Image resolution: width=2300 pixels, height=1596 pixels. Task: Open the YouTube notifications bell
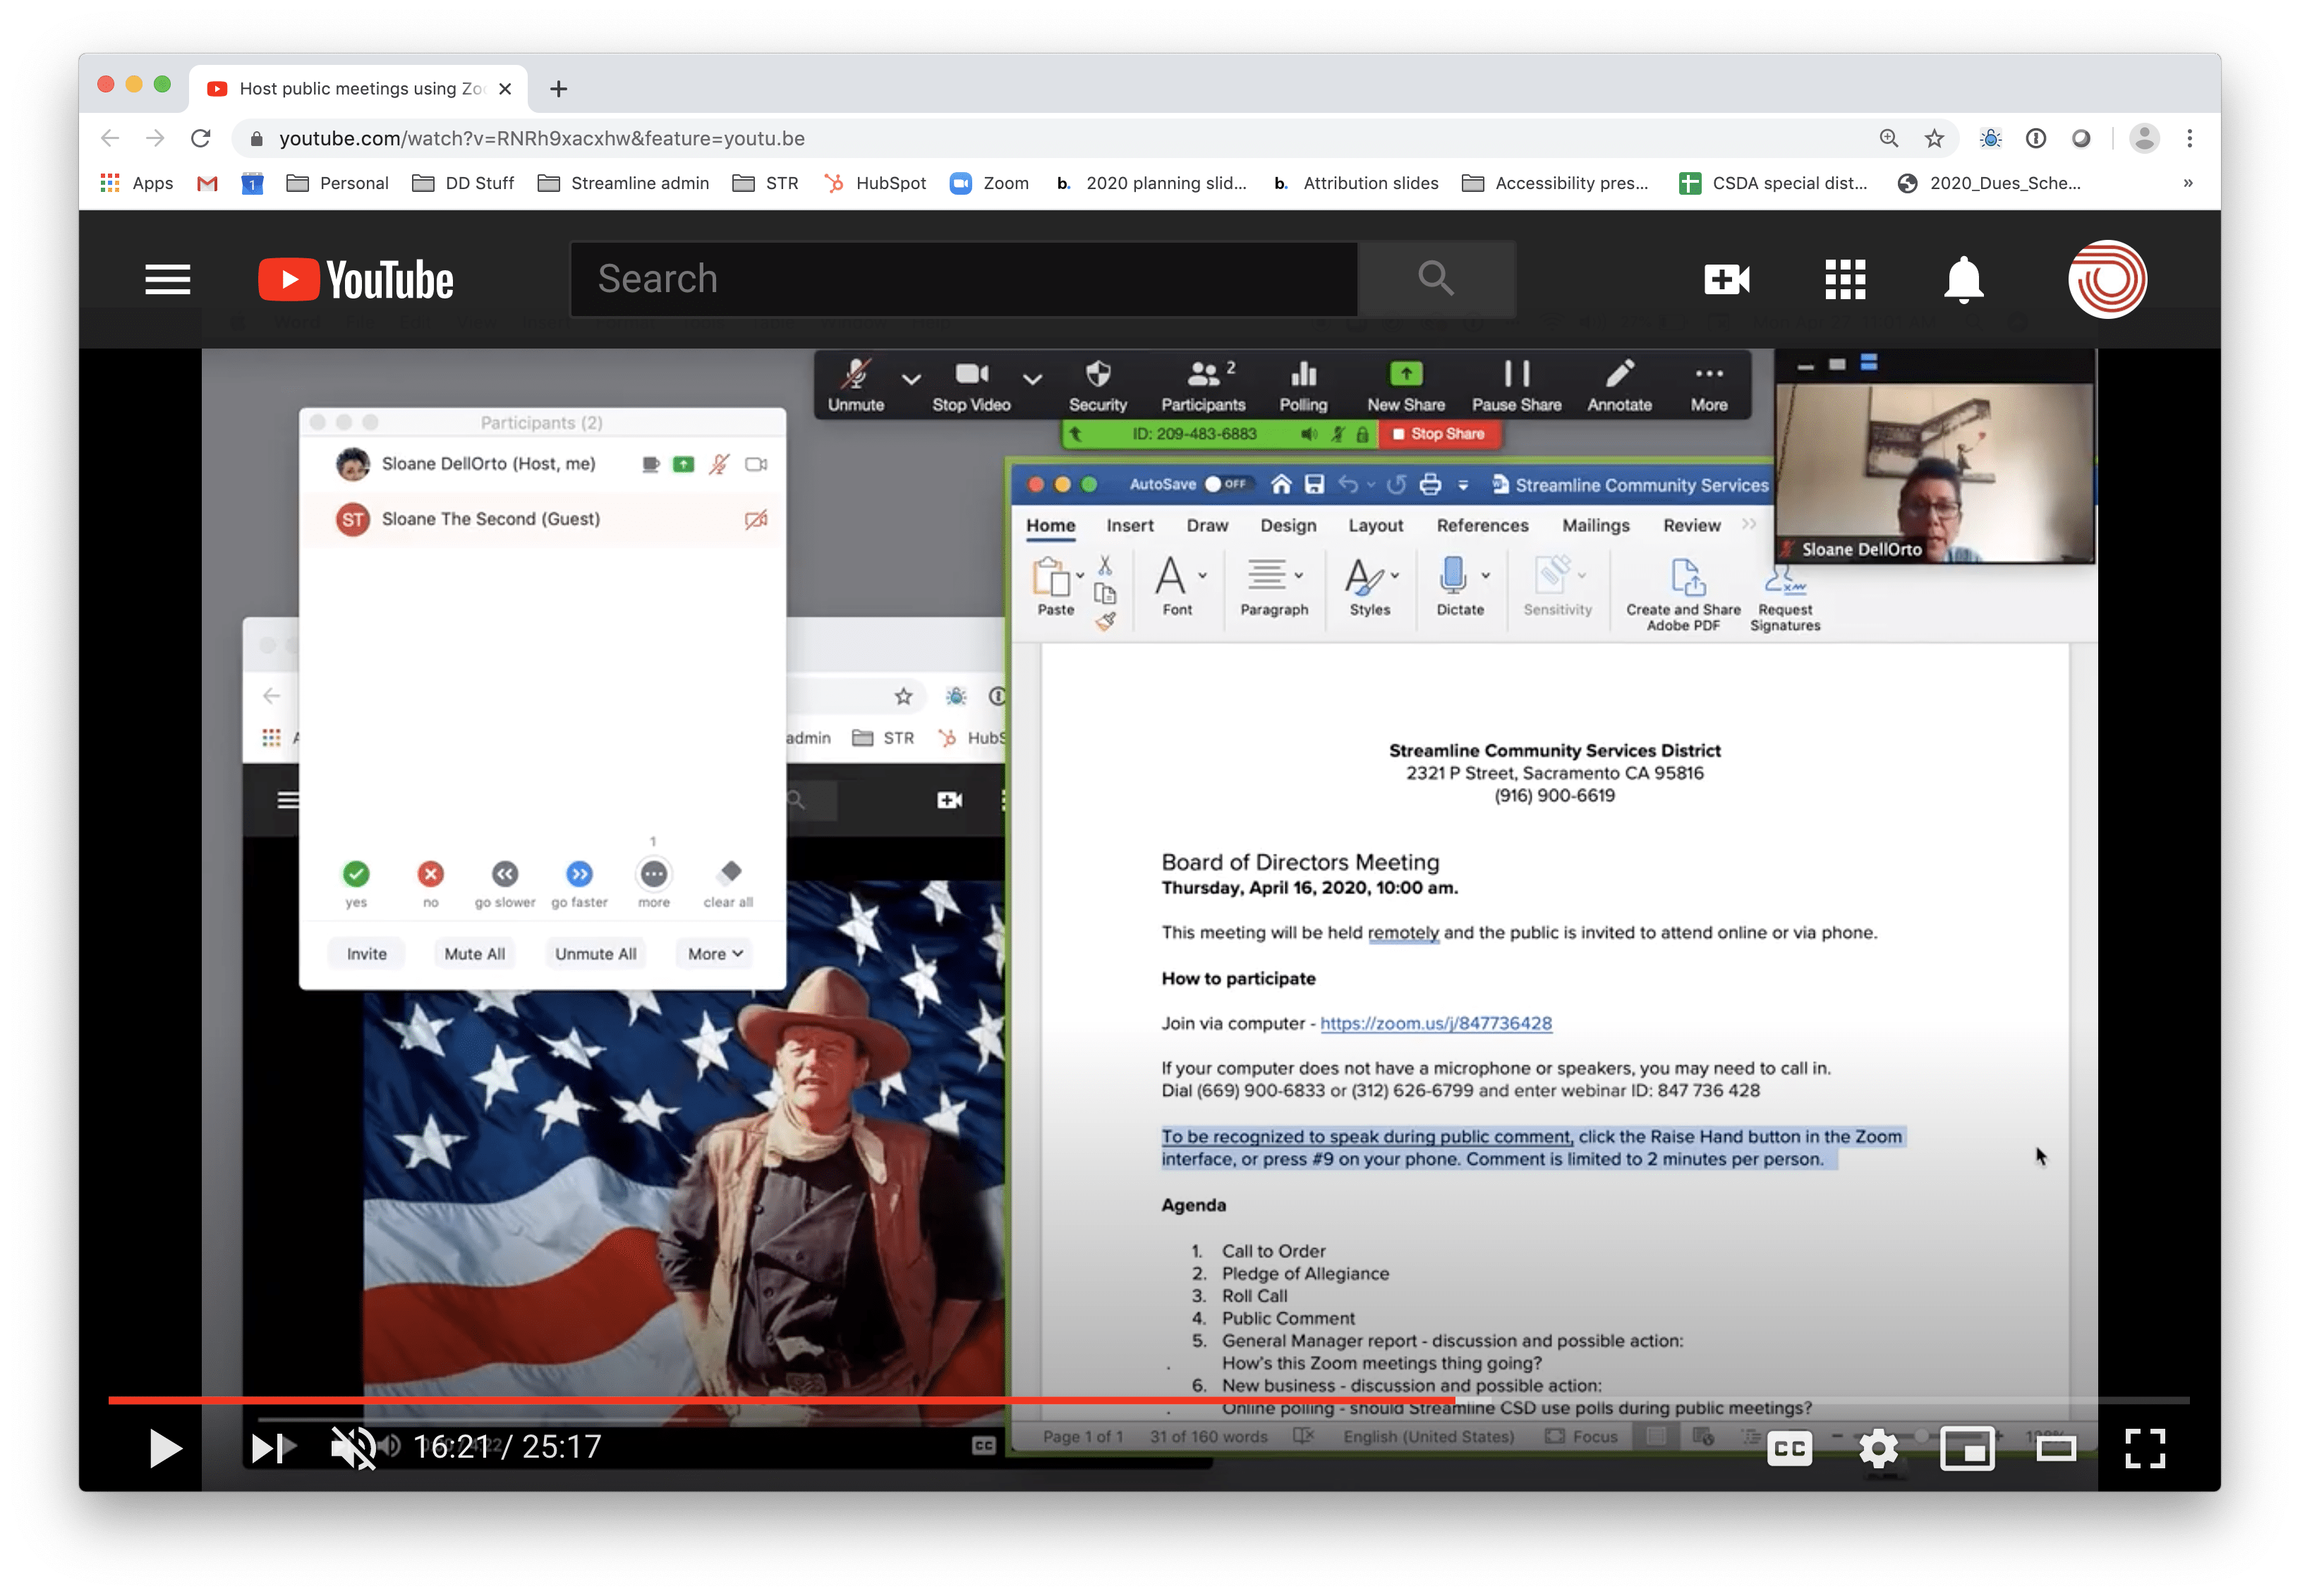click(1963, 279)
